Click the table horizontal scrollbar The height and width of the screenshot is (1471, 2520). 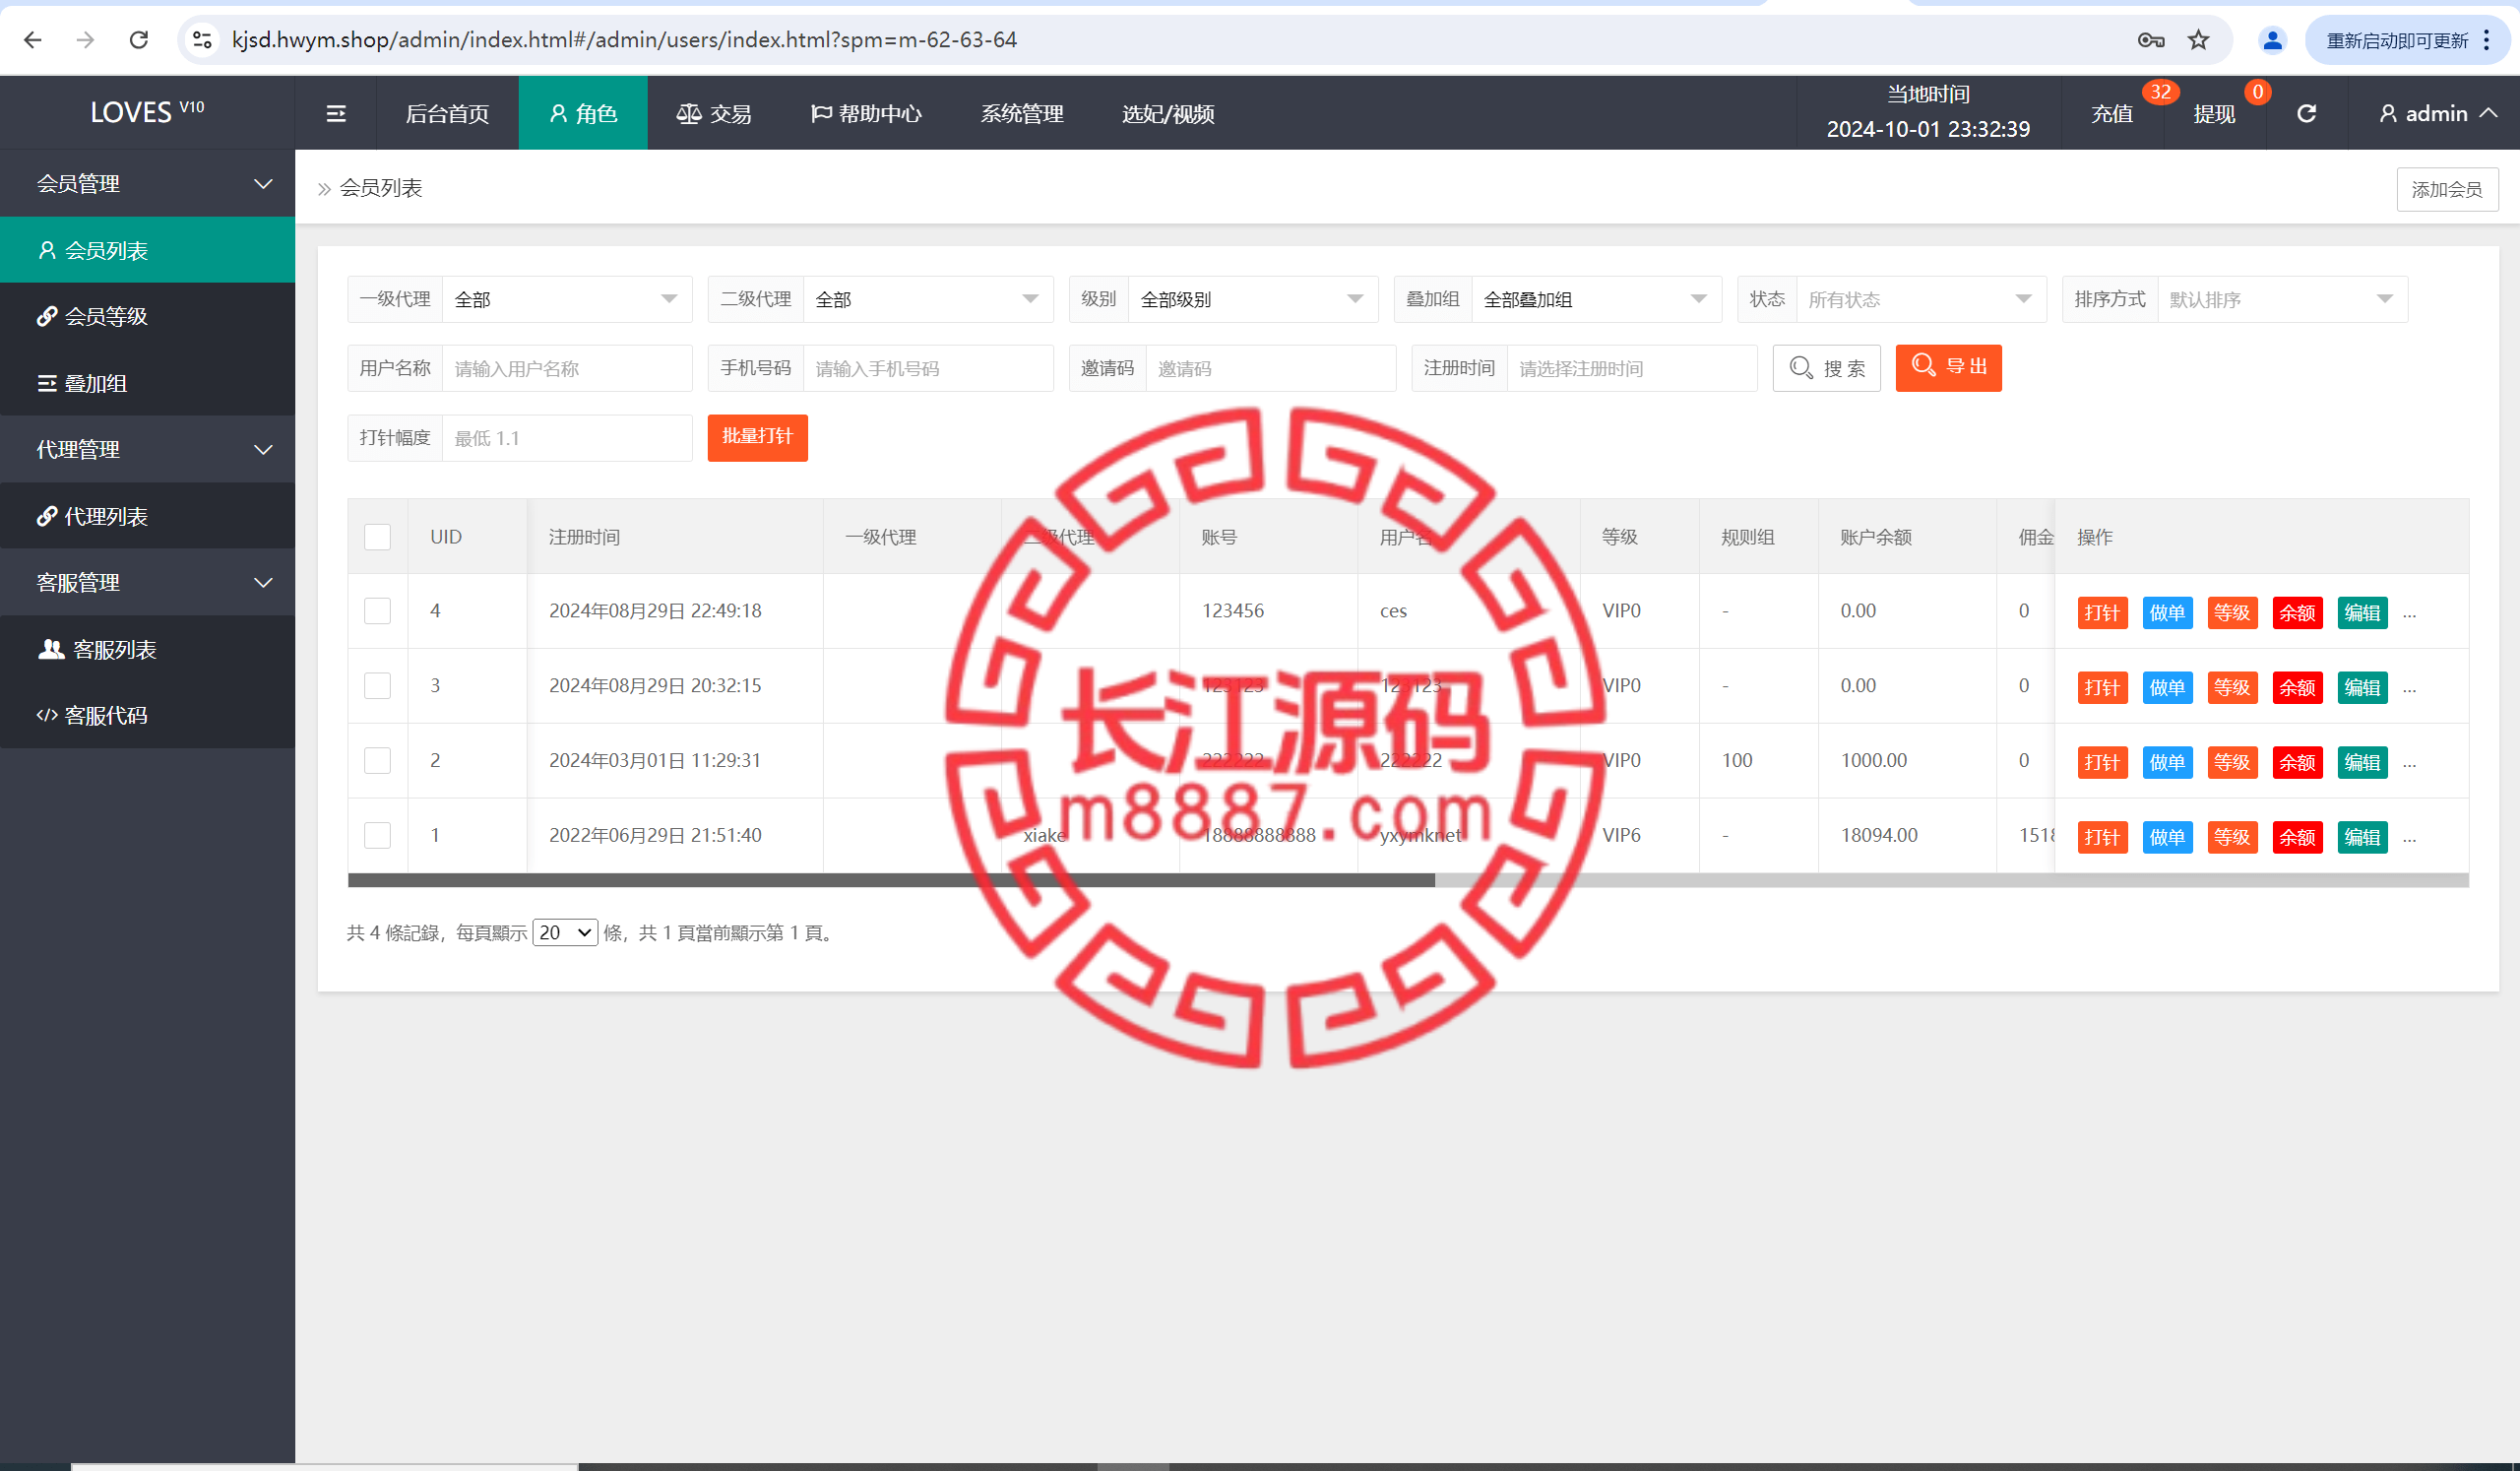point(891,880)
